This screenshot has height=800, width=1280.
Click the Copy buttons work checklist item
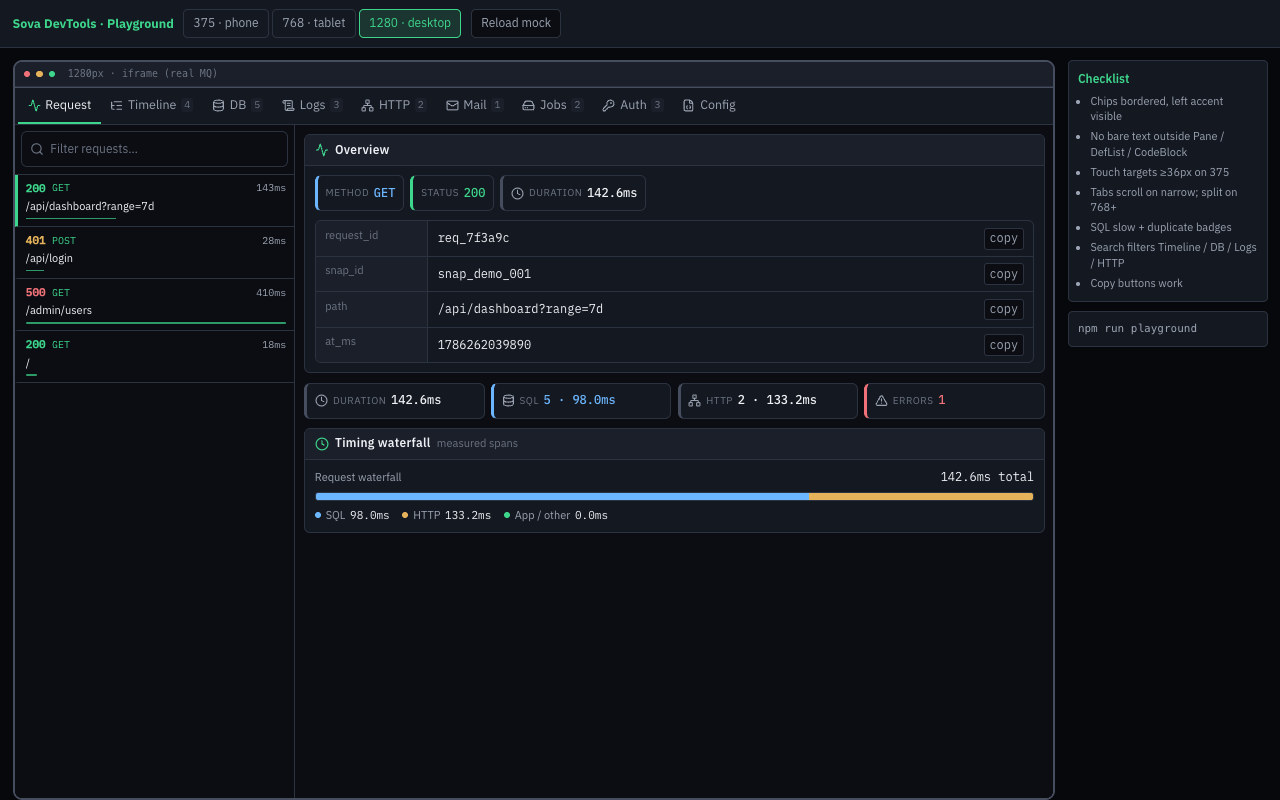coord(1136,283)
